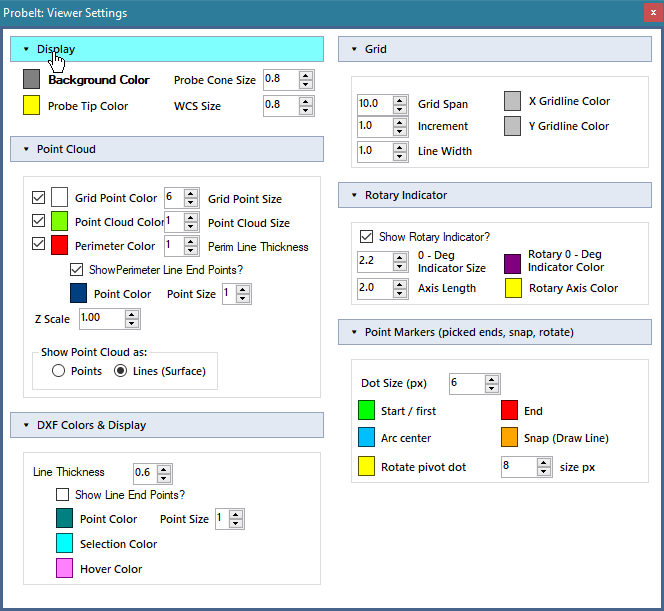Increase Z Scale using up arrow
Screen dimensions: 664x611
click(x=132, y=315)
